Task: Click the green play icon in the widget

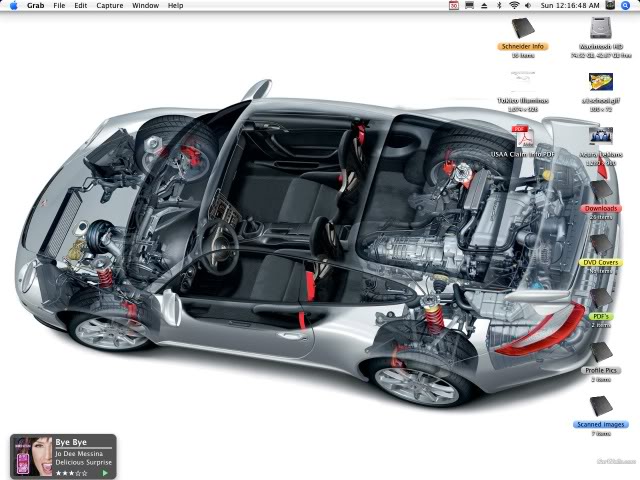Action: click(105, 473)
